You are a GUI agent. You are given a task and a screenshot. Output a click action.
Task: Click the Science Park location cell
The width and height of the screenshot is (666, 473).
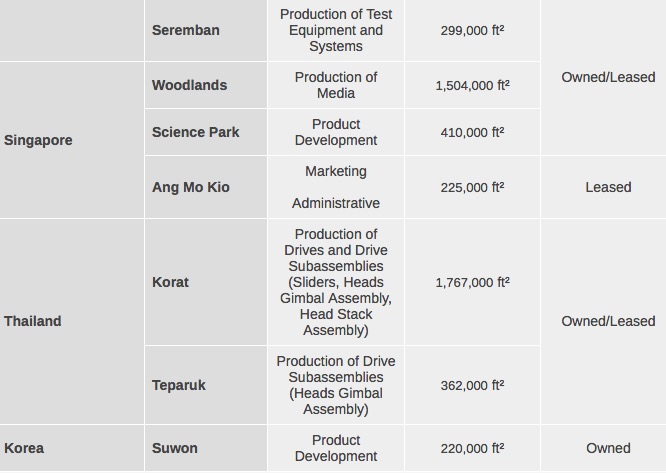(195, 132)
